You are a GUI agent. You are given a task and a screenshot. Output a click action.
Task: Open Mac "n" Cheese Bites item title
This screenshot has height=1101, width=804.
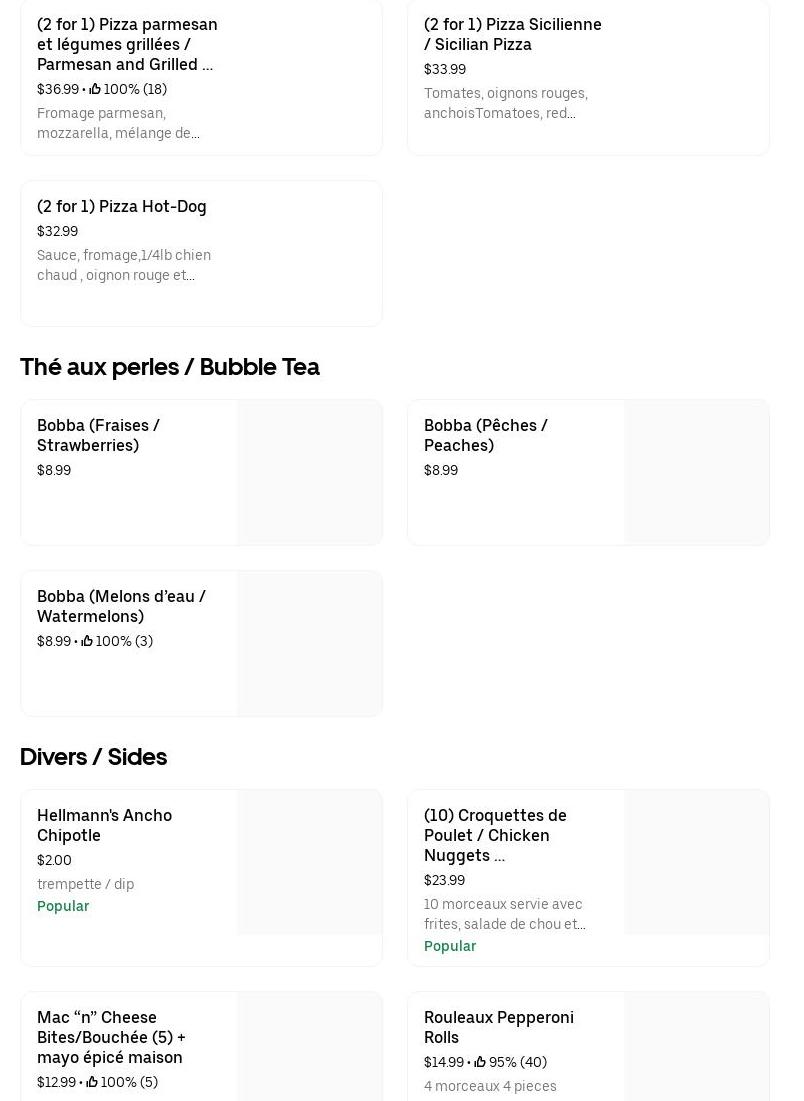coord(111,1037)
